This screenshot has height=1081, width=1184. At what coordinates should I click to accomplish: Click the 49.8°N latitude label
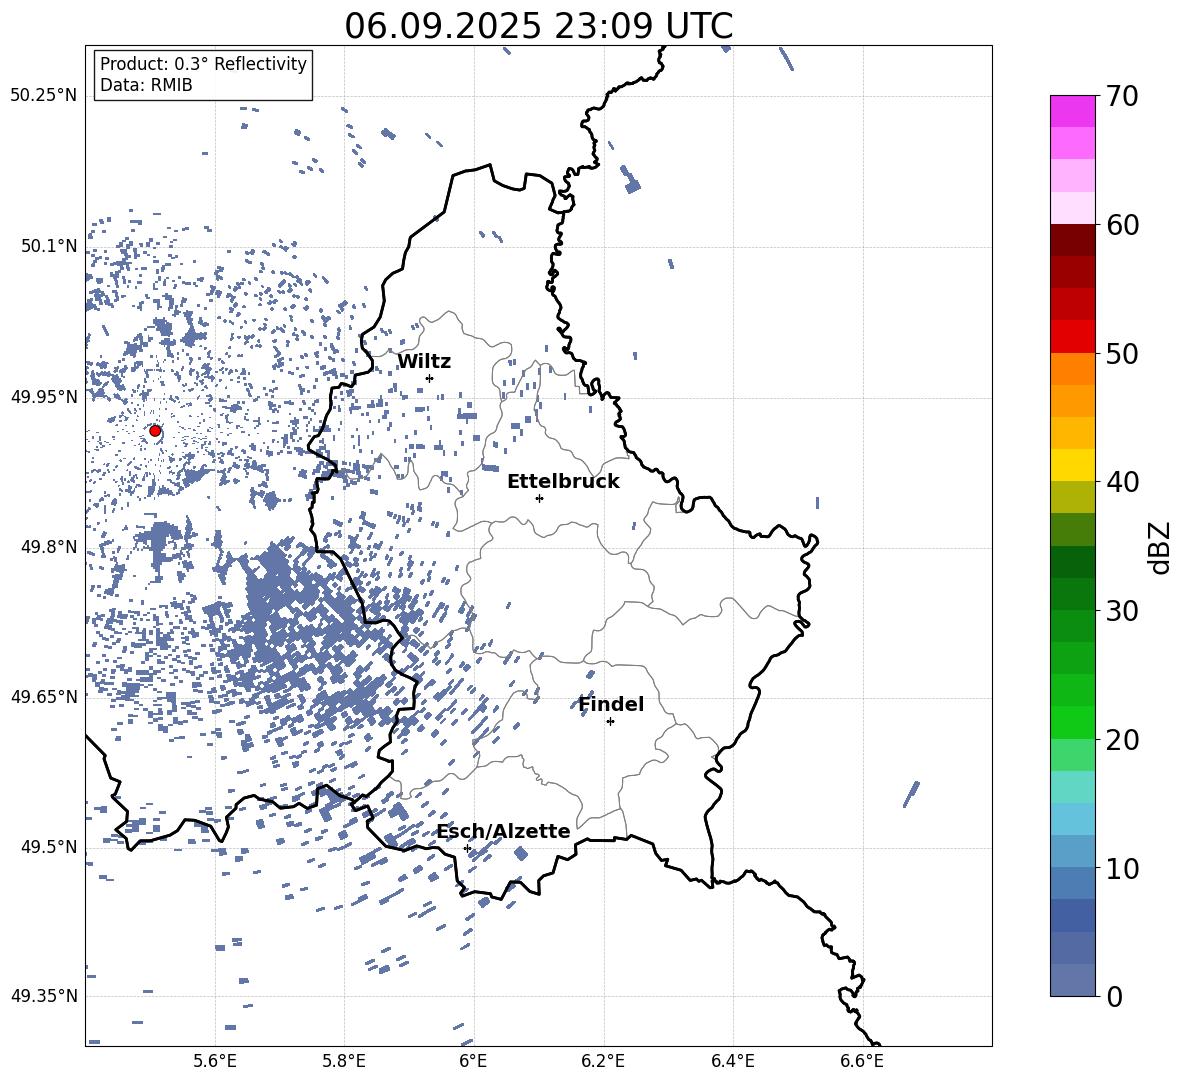click(x=49, y=547)
